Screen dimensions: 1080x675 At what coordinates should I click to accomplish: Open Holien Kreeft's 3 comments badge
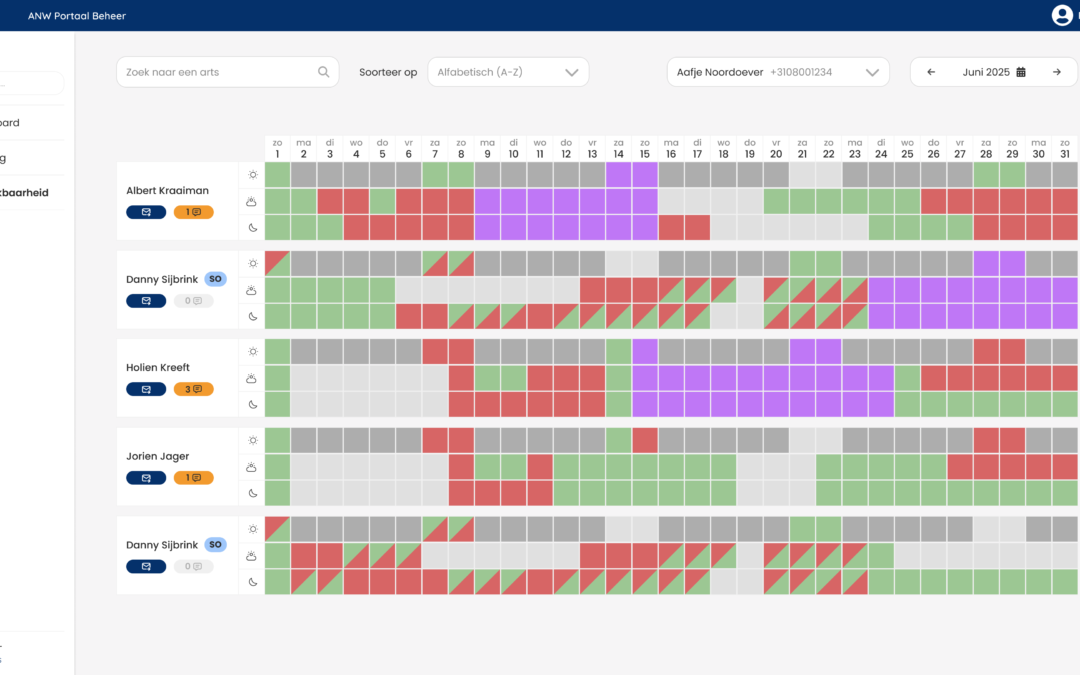[194, 389]
